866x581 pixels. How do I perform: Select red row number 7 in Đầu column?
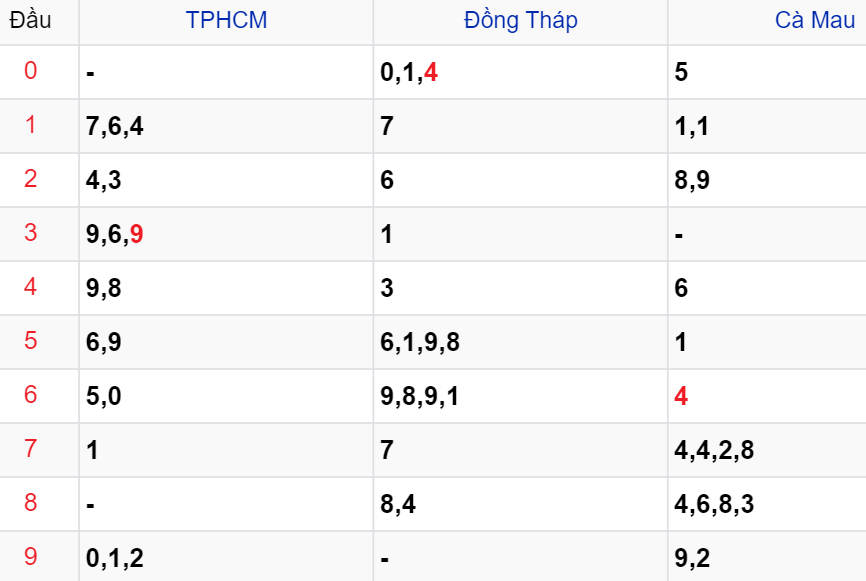click(30, 449)
